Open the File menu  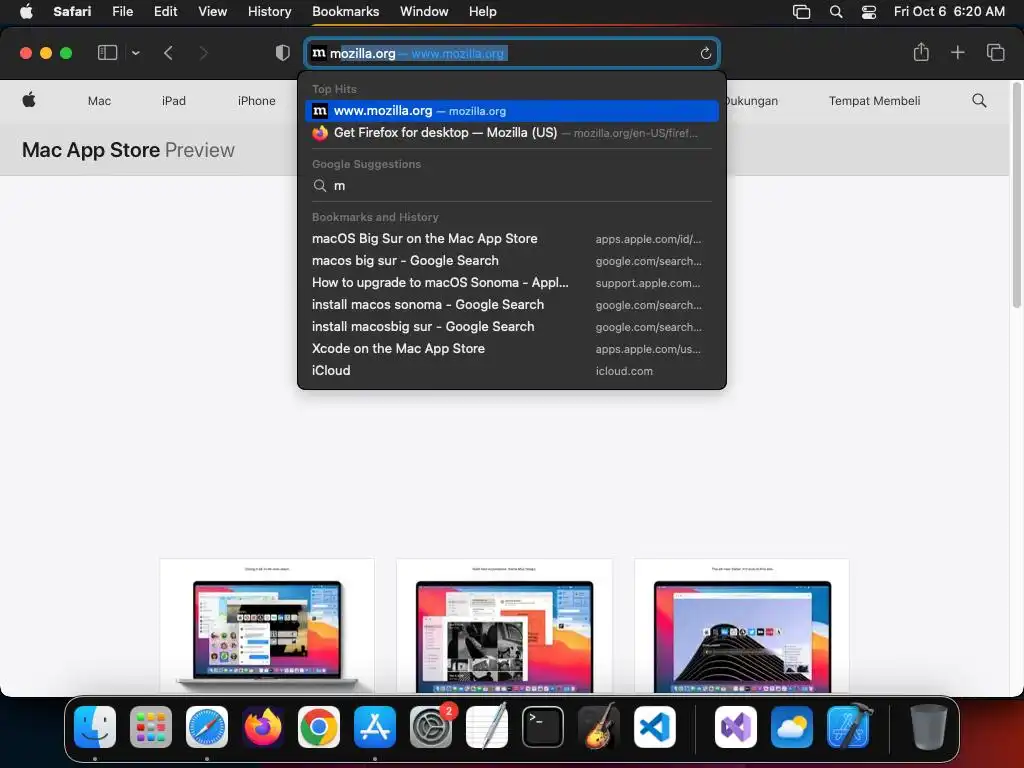122,12
